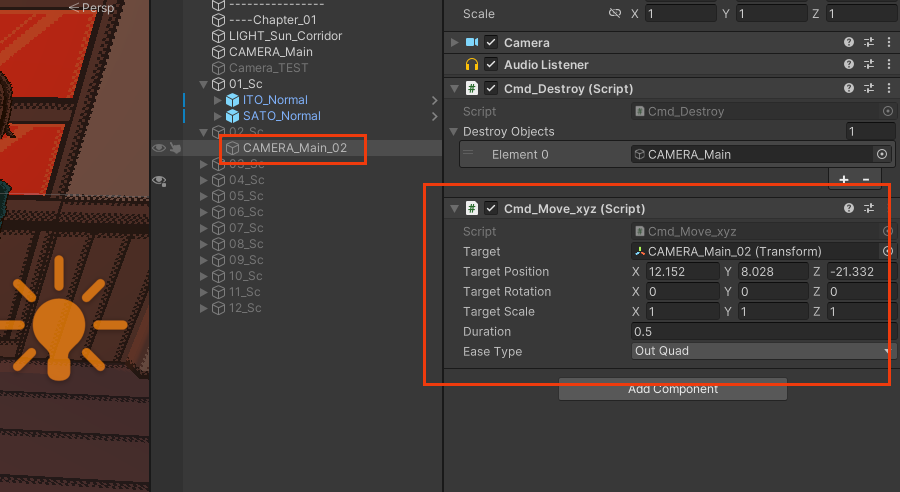900x492 pixels.
Task: Toggle the constrained proportions link beside Scale
Action: tap(616, 14)
